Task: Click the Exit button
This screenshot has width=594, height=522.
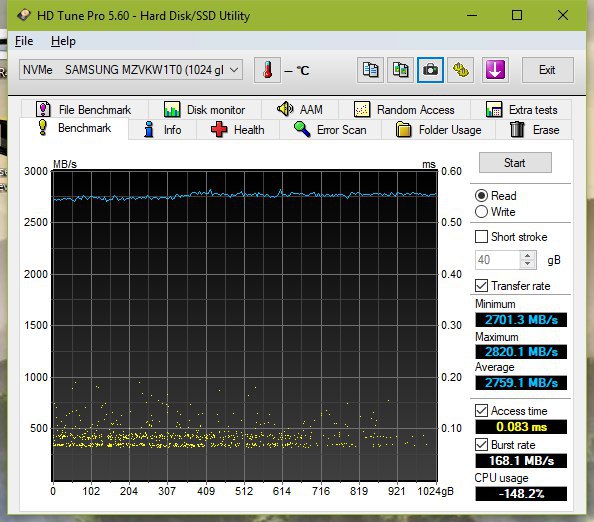Action: click(x=548, y=70)
